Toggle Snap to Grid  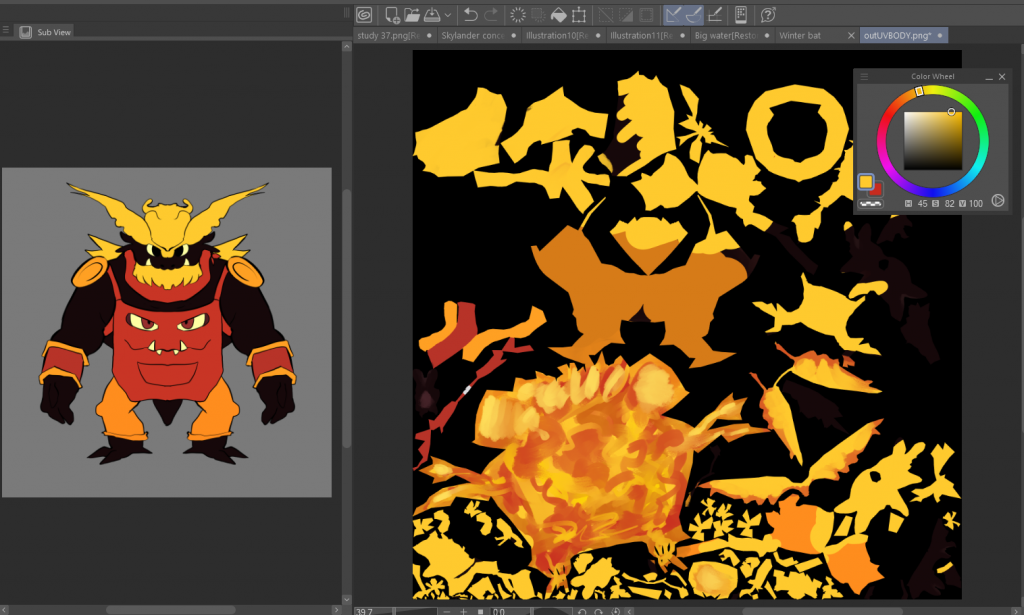[x=715, y=14]
